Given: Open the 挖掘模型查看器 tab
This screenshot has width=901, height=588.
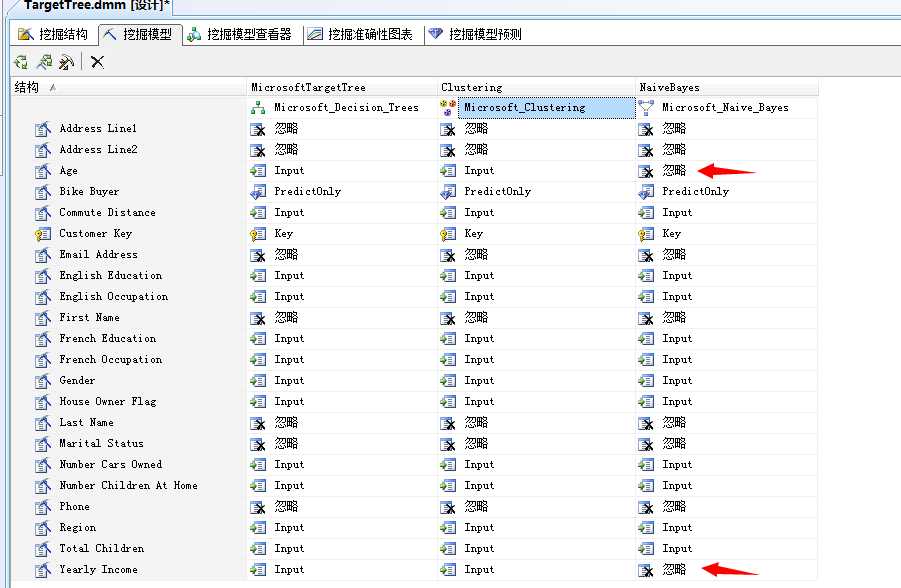Looking at the screenshot, I should pyautogui.click(x=240, y=34).
